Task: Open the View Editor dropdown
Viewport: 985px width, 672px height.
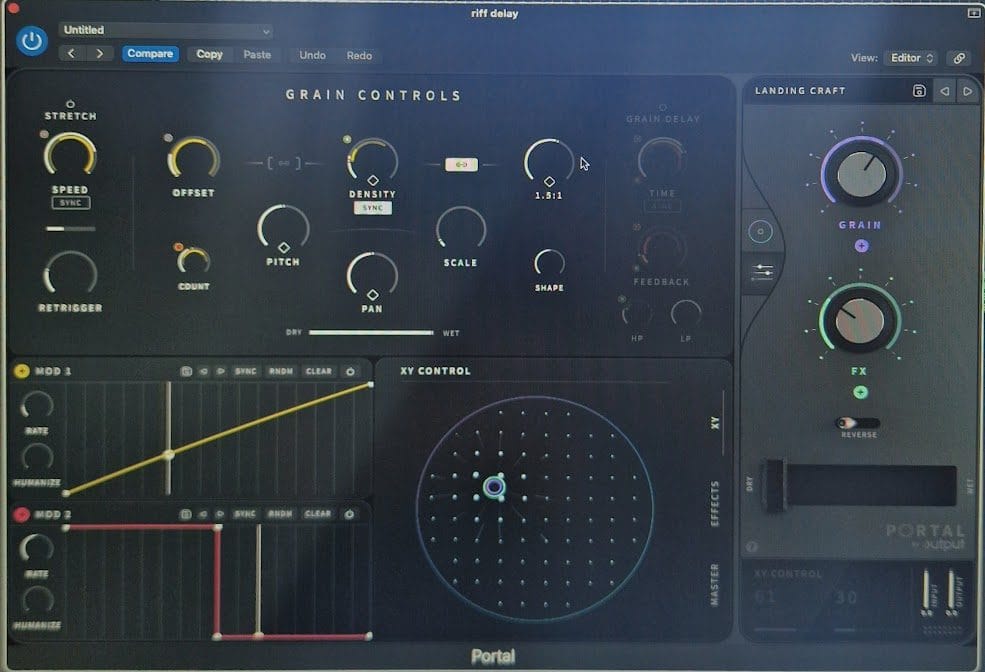Action: coord(910,58)
